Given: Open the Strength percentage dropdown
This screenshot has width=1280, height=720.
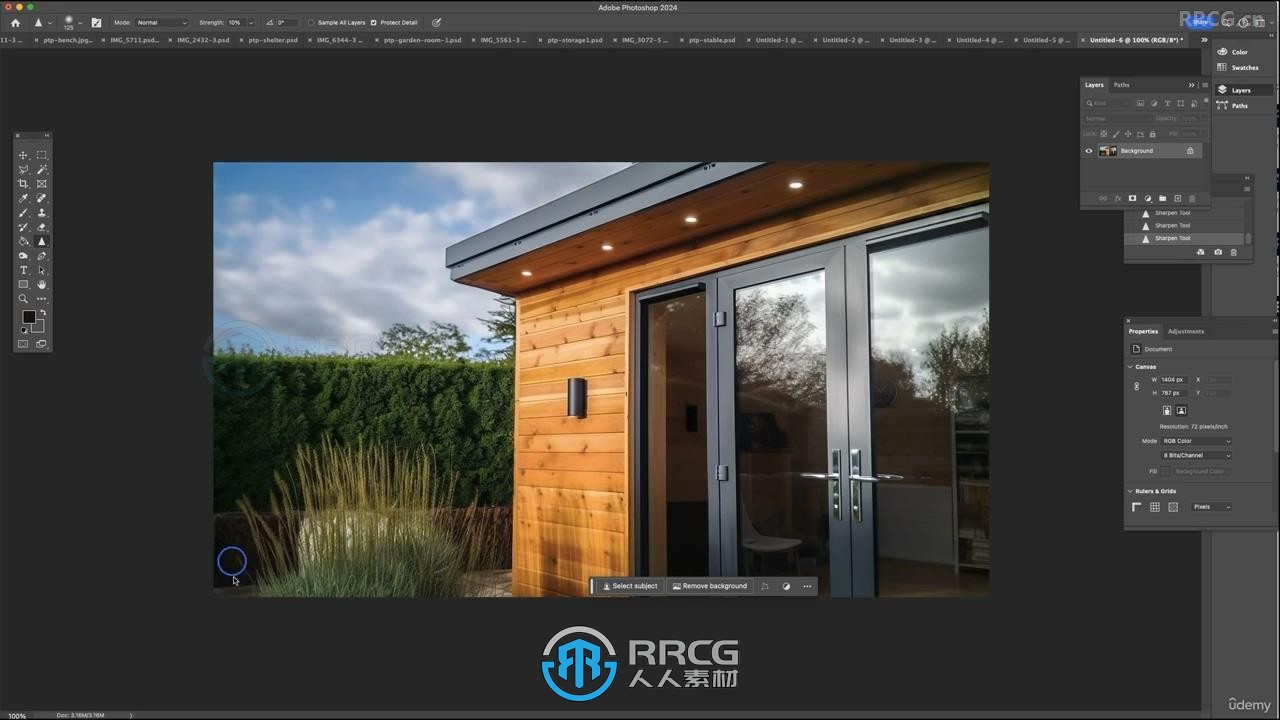Looking at the screenshot, I should click(250, 22).
